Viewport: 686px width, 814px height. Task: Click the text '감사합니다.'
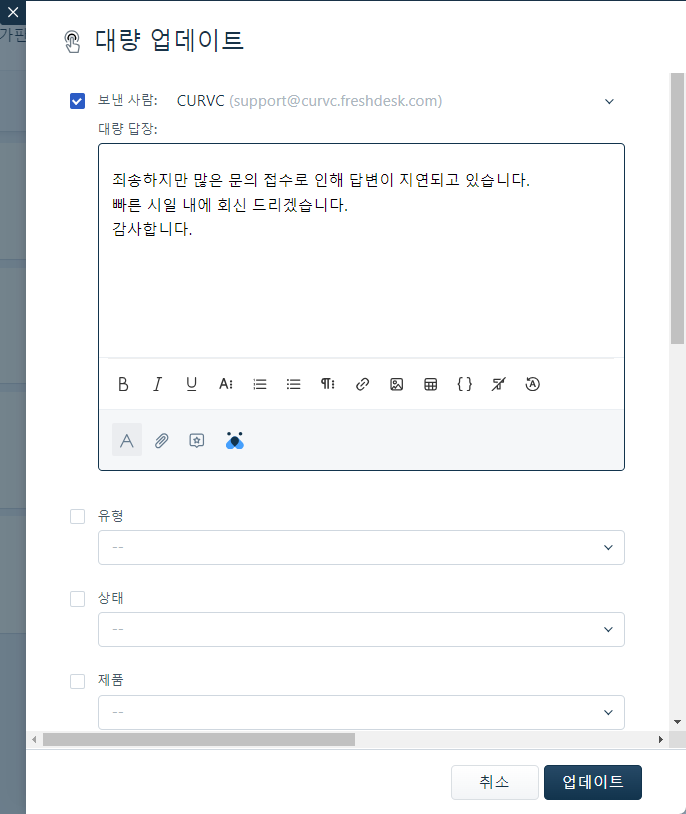point(152,229)
